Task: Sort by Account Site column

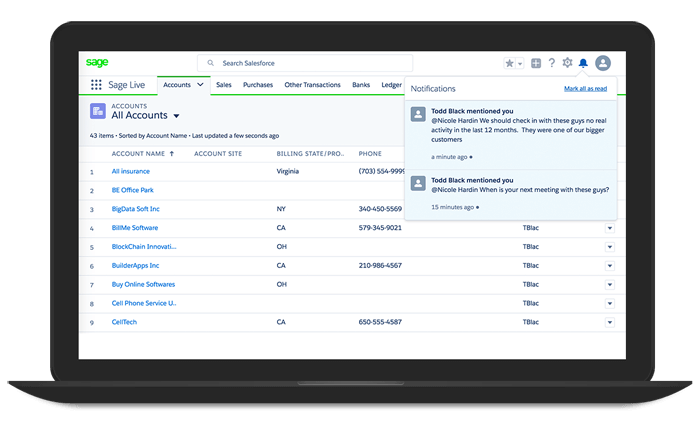Action: (x=218, y=154)
